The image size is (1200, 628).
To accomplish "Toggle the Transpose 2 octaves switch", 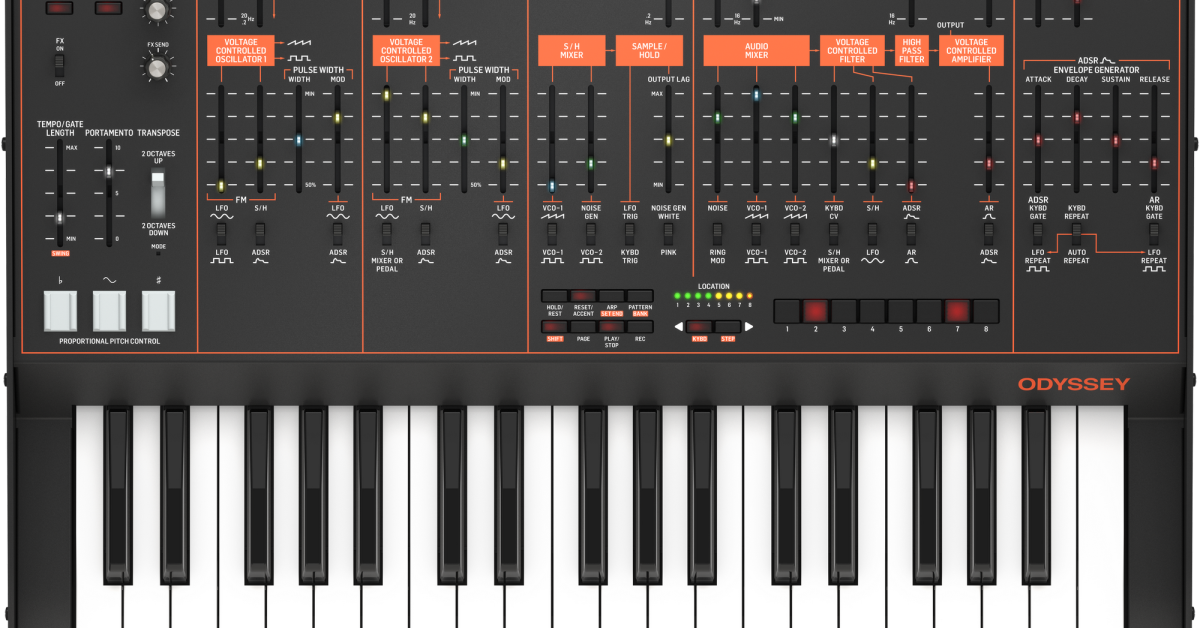I will pos(160,192).
